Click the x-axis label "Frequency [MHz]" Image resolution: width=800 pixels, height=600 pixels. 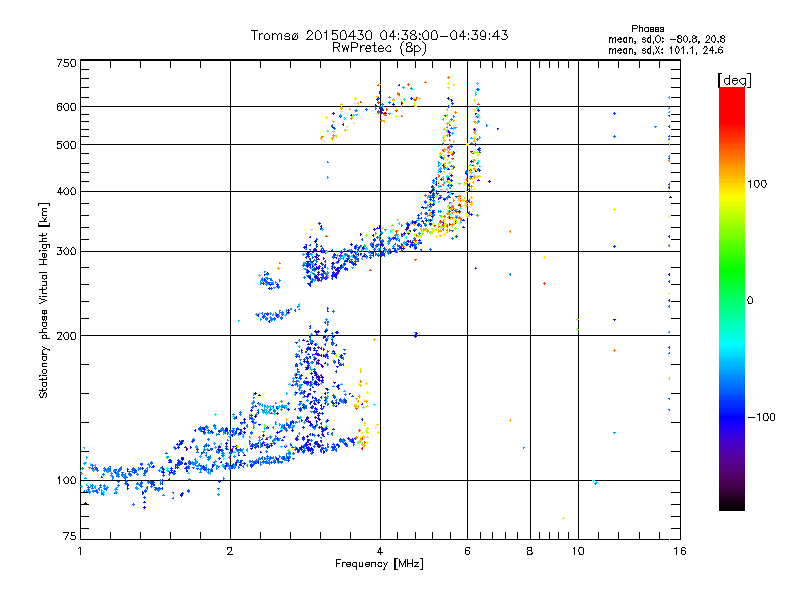tap(379, 564)
